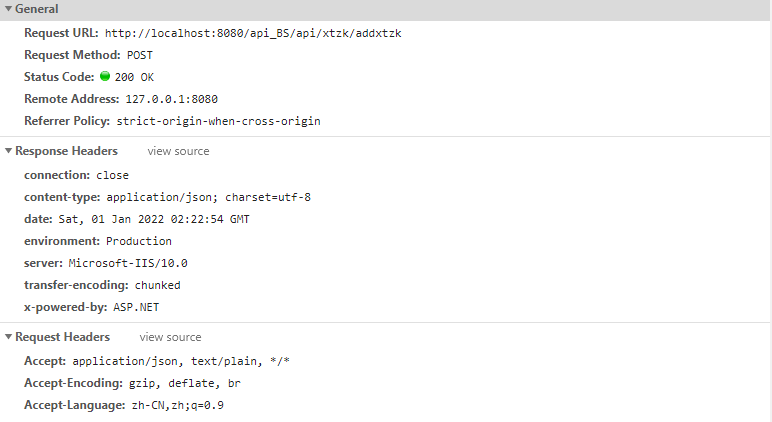Select the POST request method value

pos(140,55)
